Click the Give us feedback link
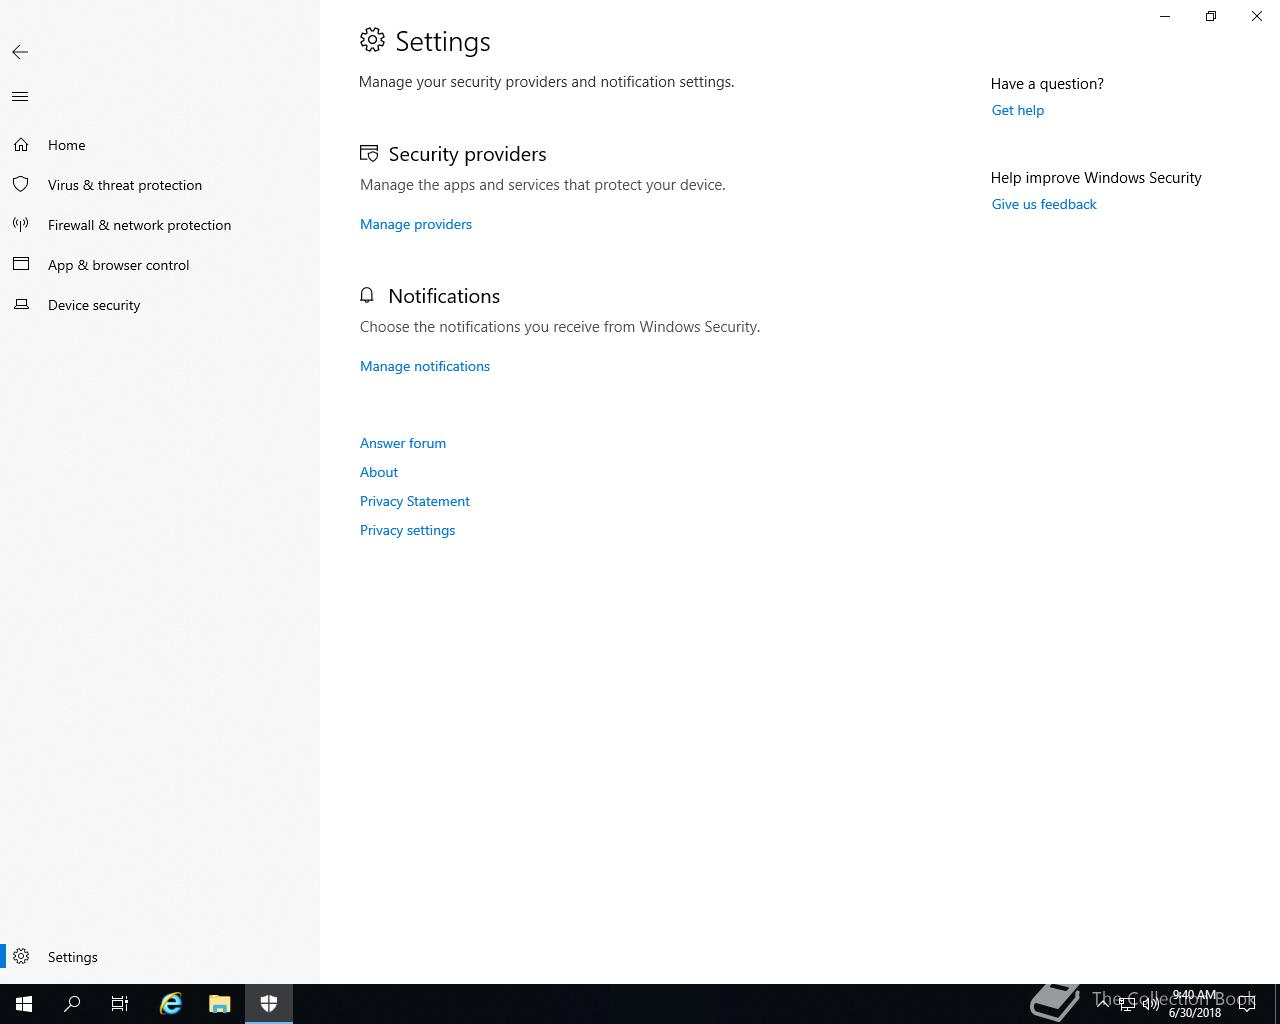This screenshot has height=1024, width=1280. [x=1044, y=204]
